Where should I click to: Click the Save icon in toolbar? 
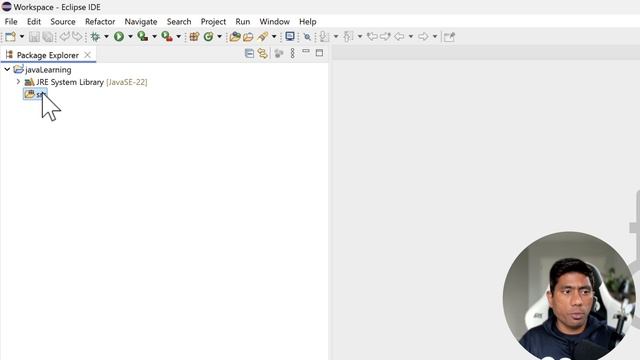tap(34, 37)
